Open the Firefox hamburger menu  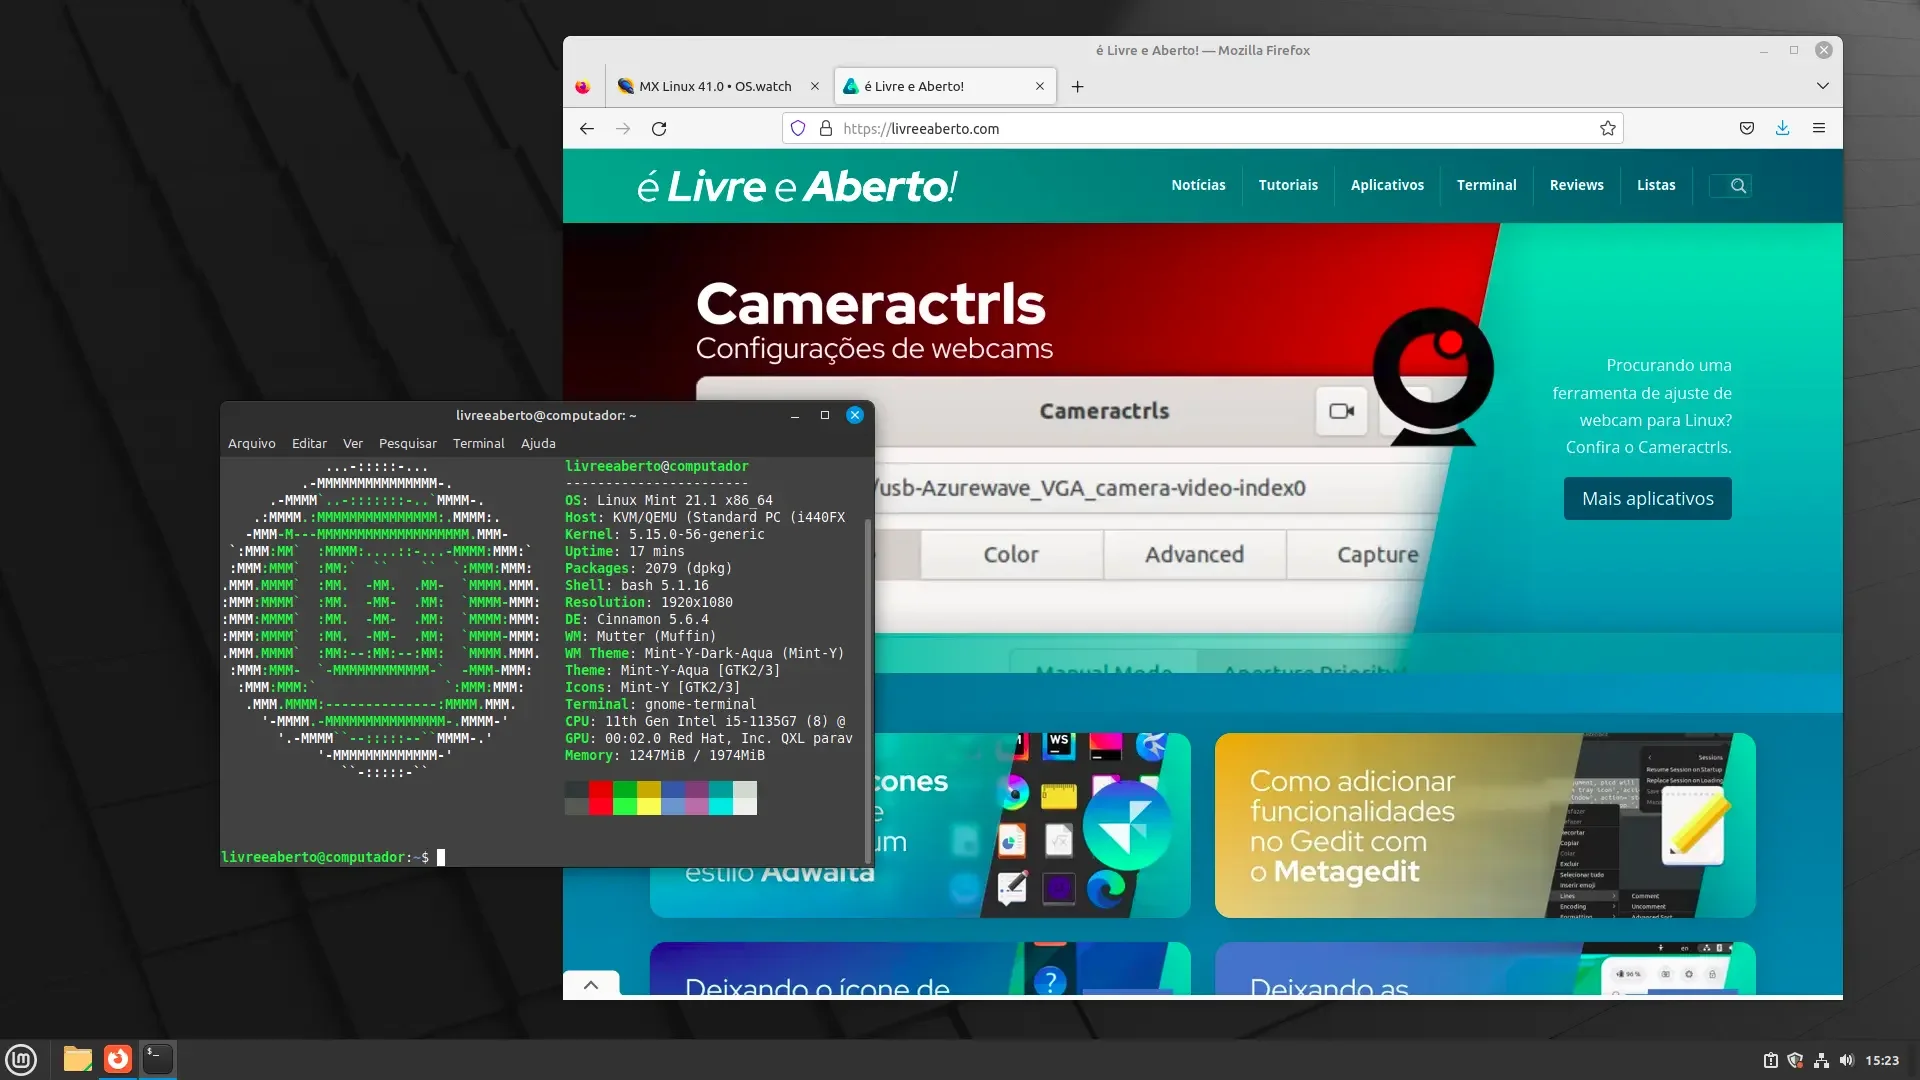click(1819, 128)
